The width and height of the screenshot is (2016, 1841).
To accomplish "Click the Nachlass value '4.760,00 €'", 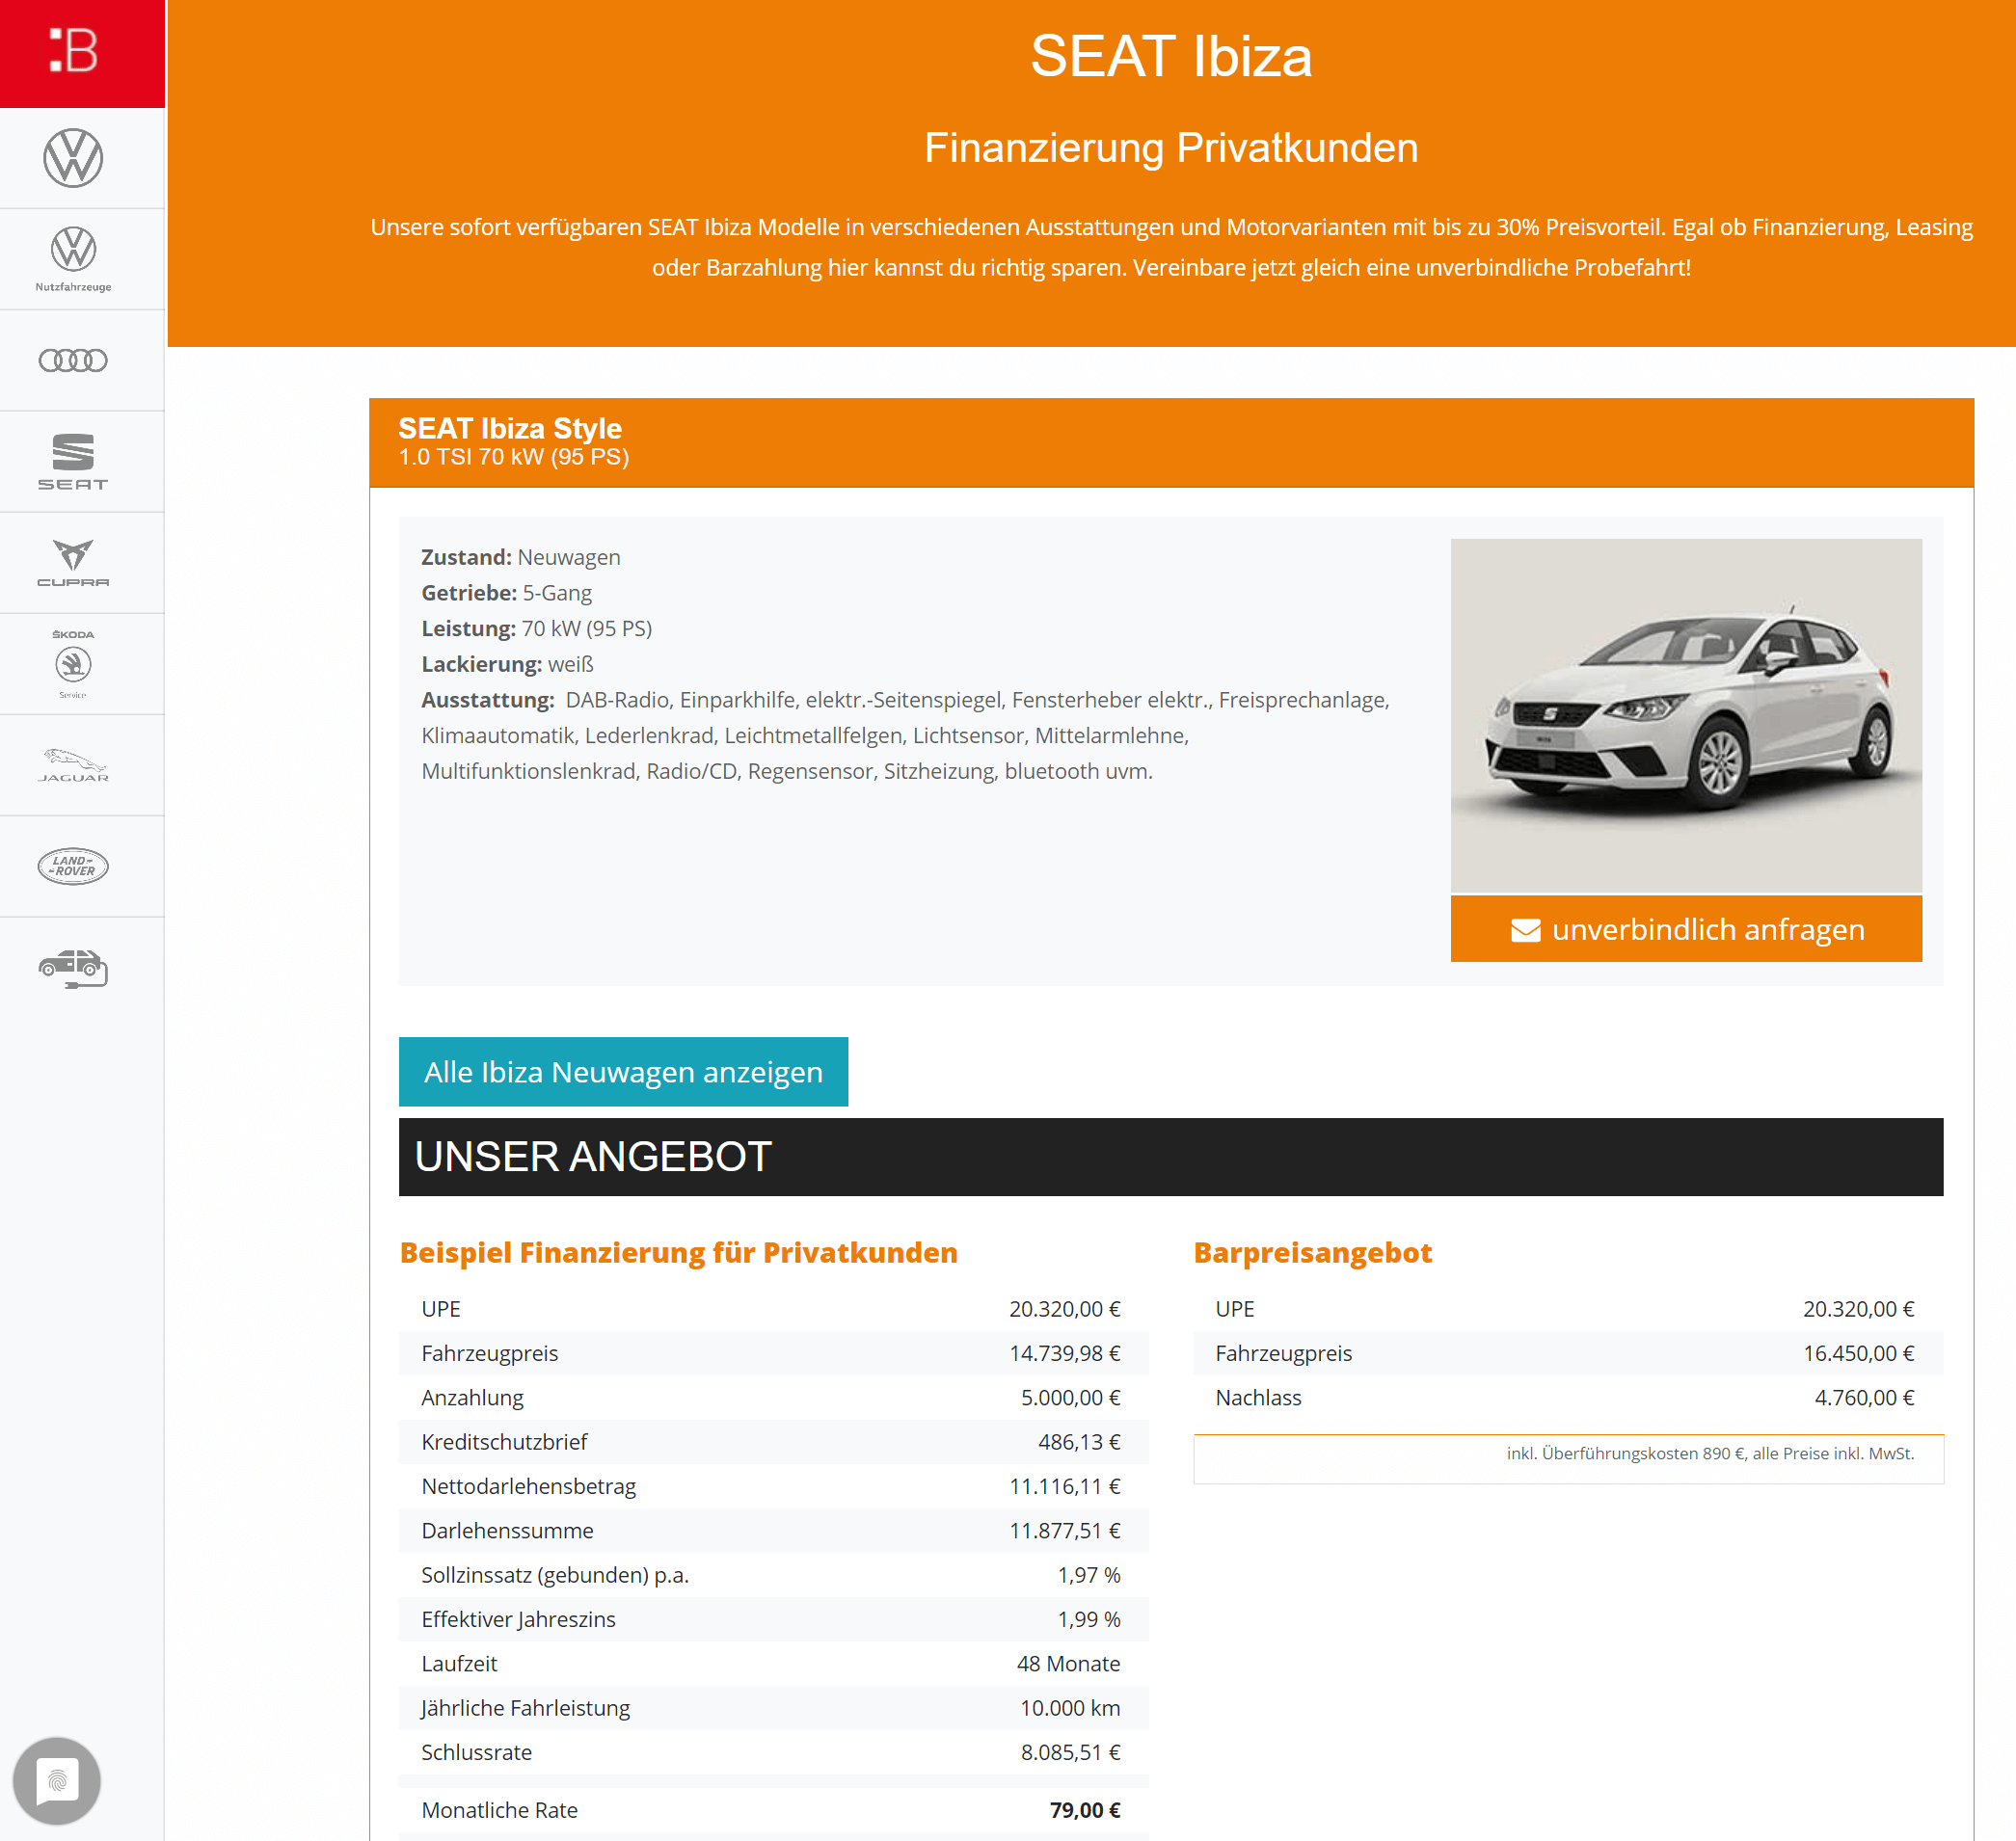I will click(x=1865, y=1398).
